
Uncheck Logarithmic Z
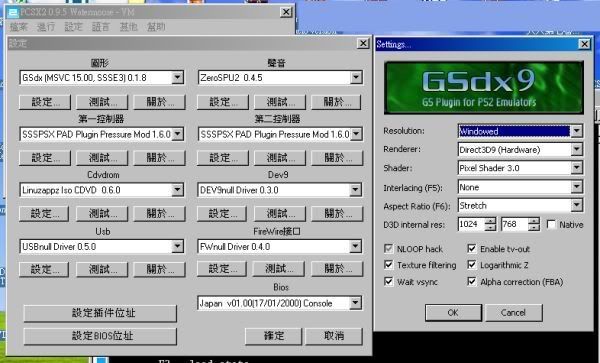click(x=471, y=265)
